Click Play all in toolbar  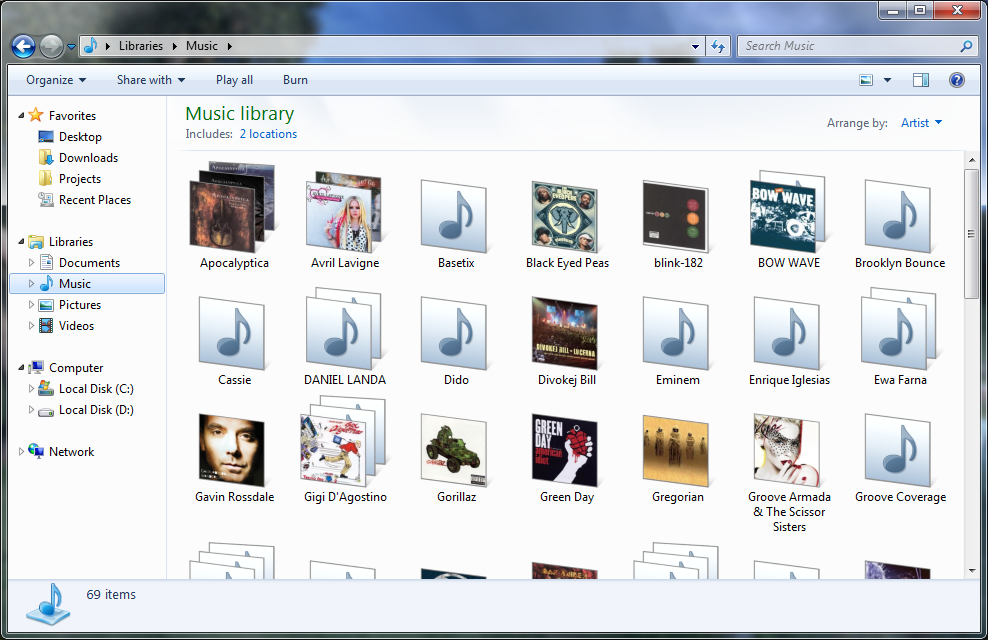point(234,80)
